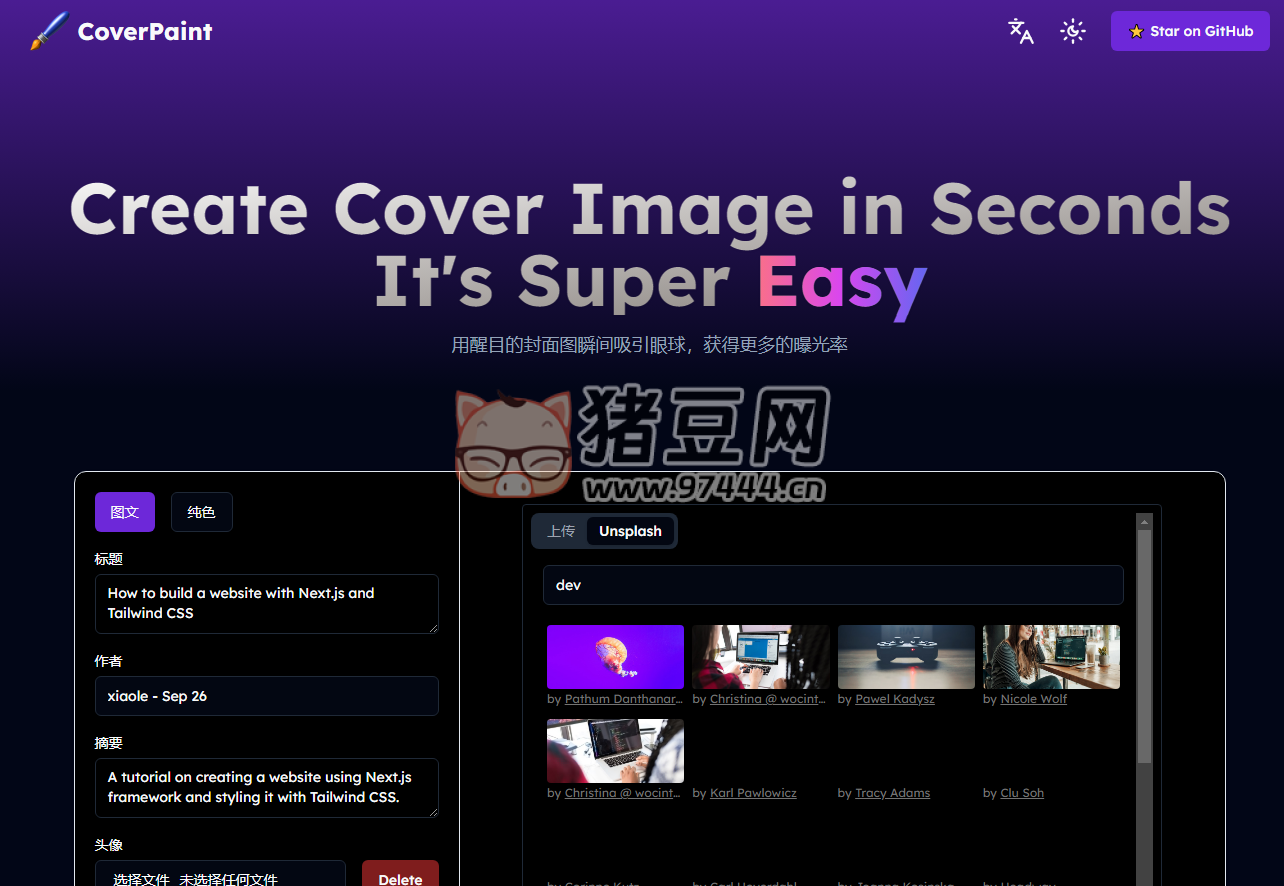Open Pawel Kadysz photographer link

(895, 699)
